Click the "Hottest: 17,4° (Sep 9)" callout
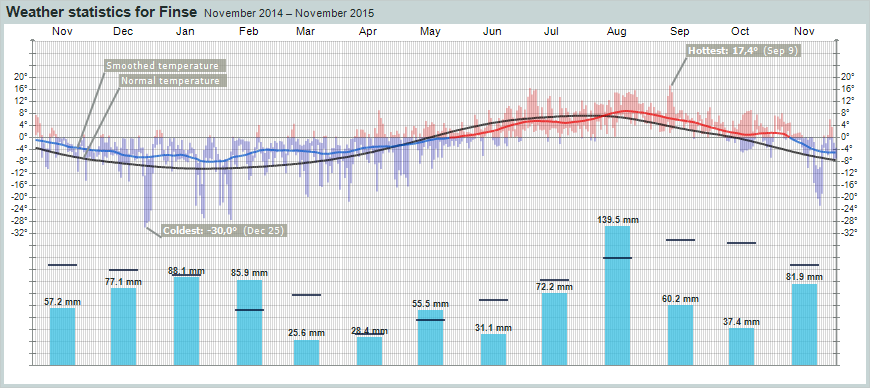 [743, 51]
